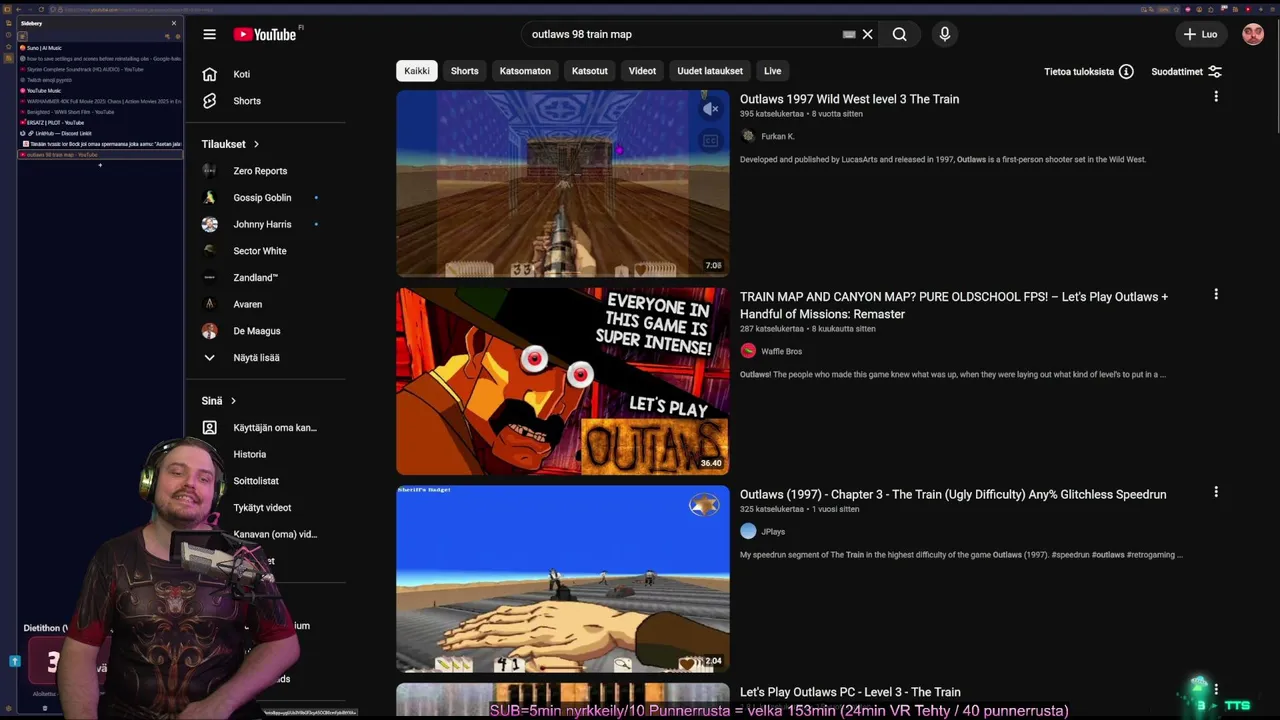
Task: Open Historia in the sidebar
Action: (250, 454)
